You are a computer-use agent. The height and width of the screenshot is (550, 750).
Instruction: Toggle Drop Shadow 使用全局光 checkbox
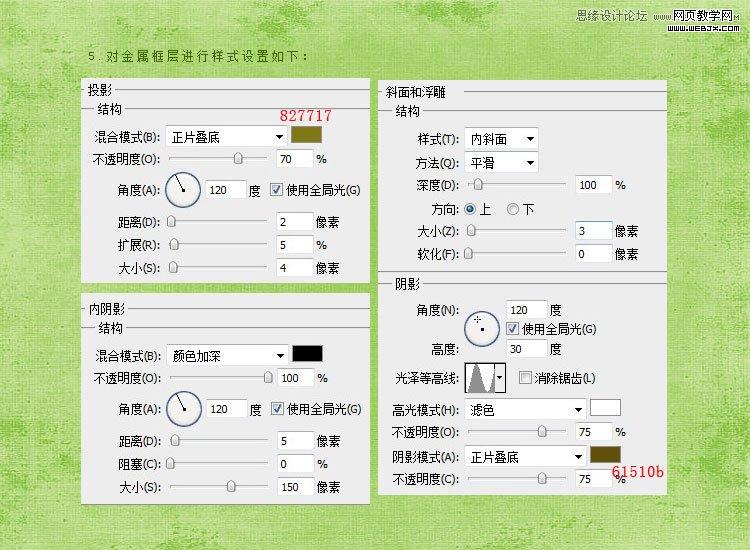click(x=276, y=189)
